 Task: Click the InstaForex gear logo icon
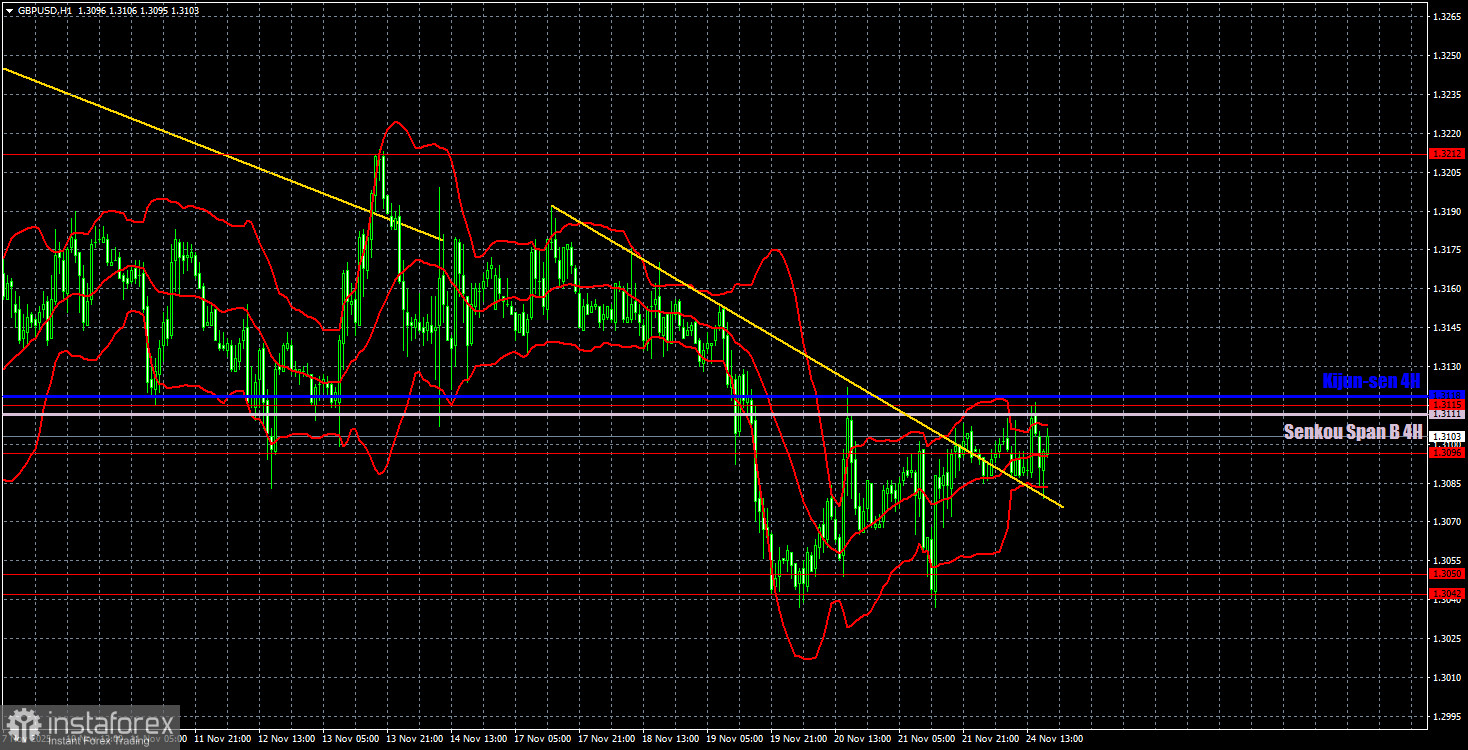(22, 722)
